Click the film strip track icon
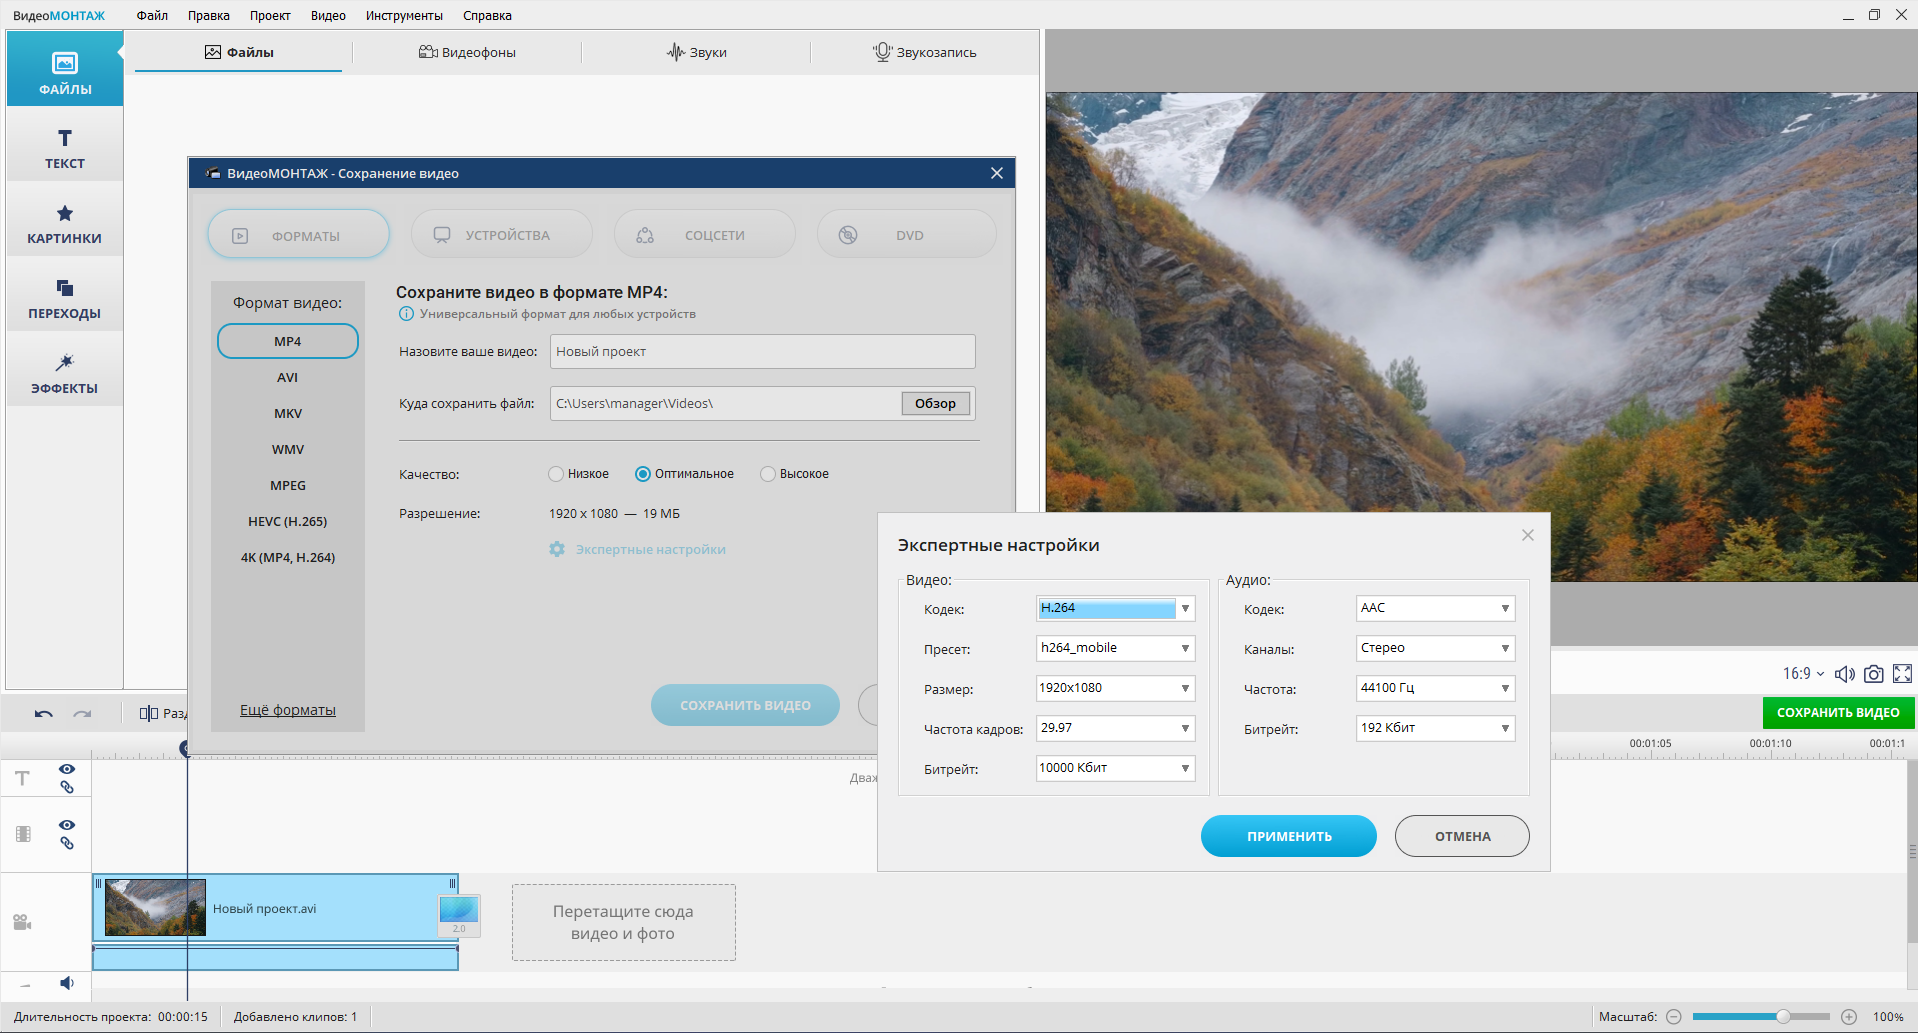 (x=23, y=834)
